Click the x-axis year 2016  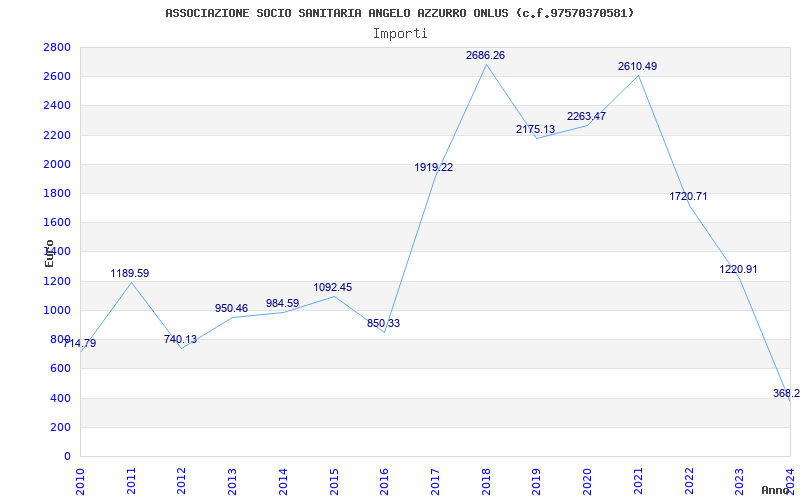385,482
